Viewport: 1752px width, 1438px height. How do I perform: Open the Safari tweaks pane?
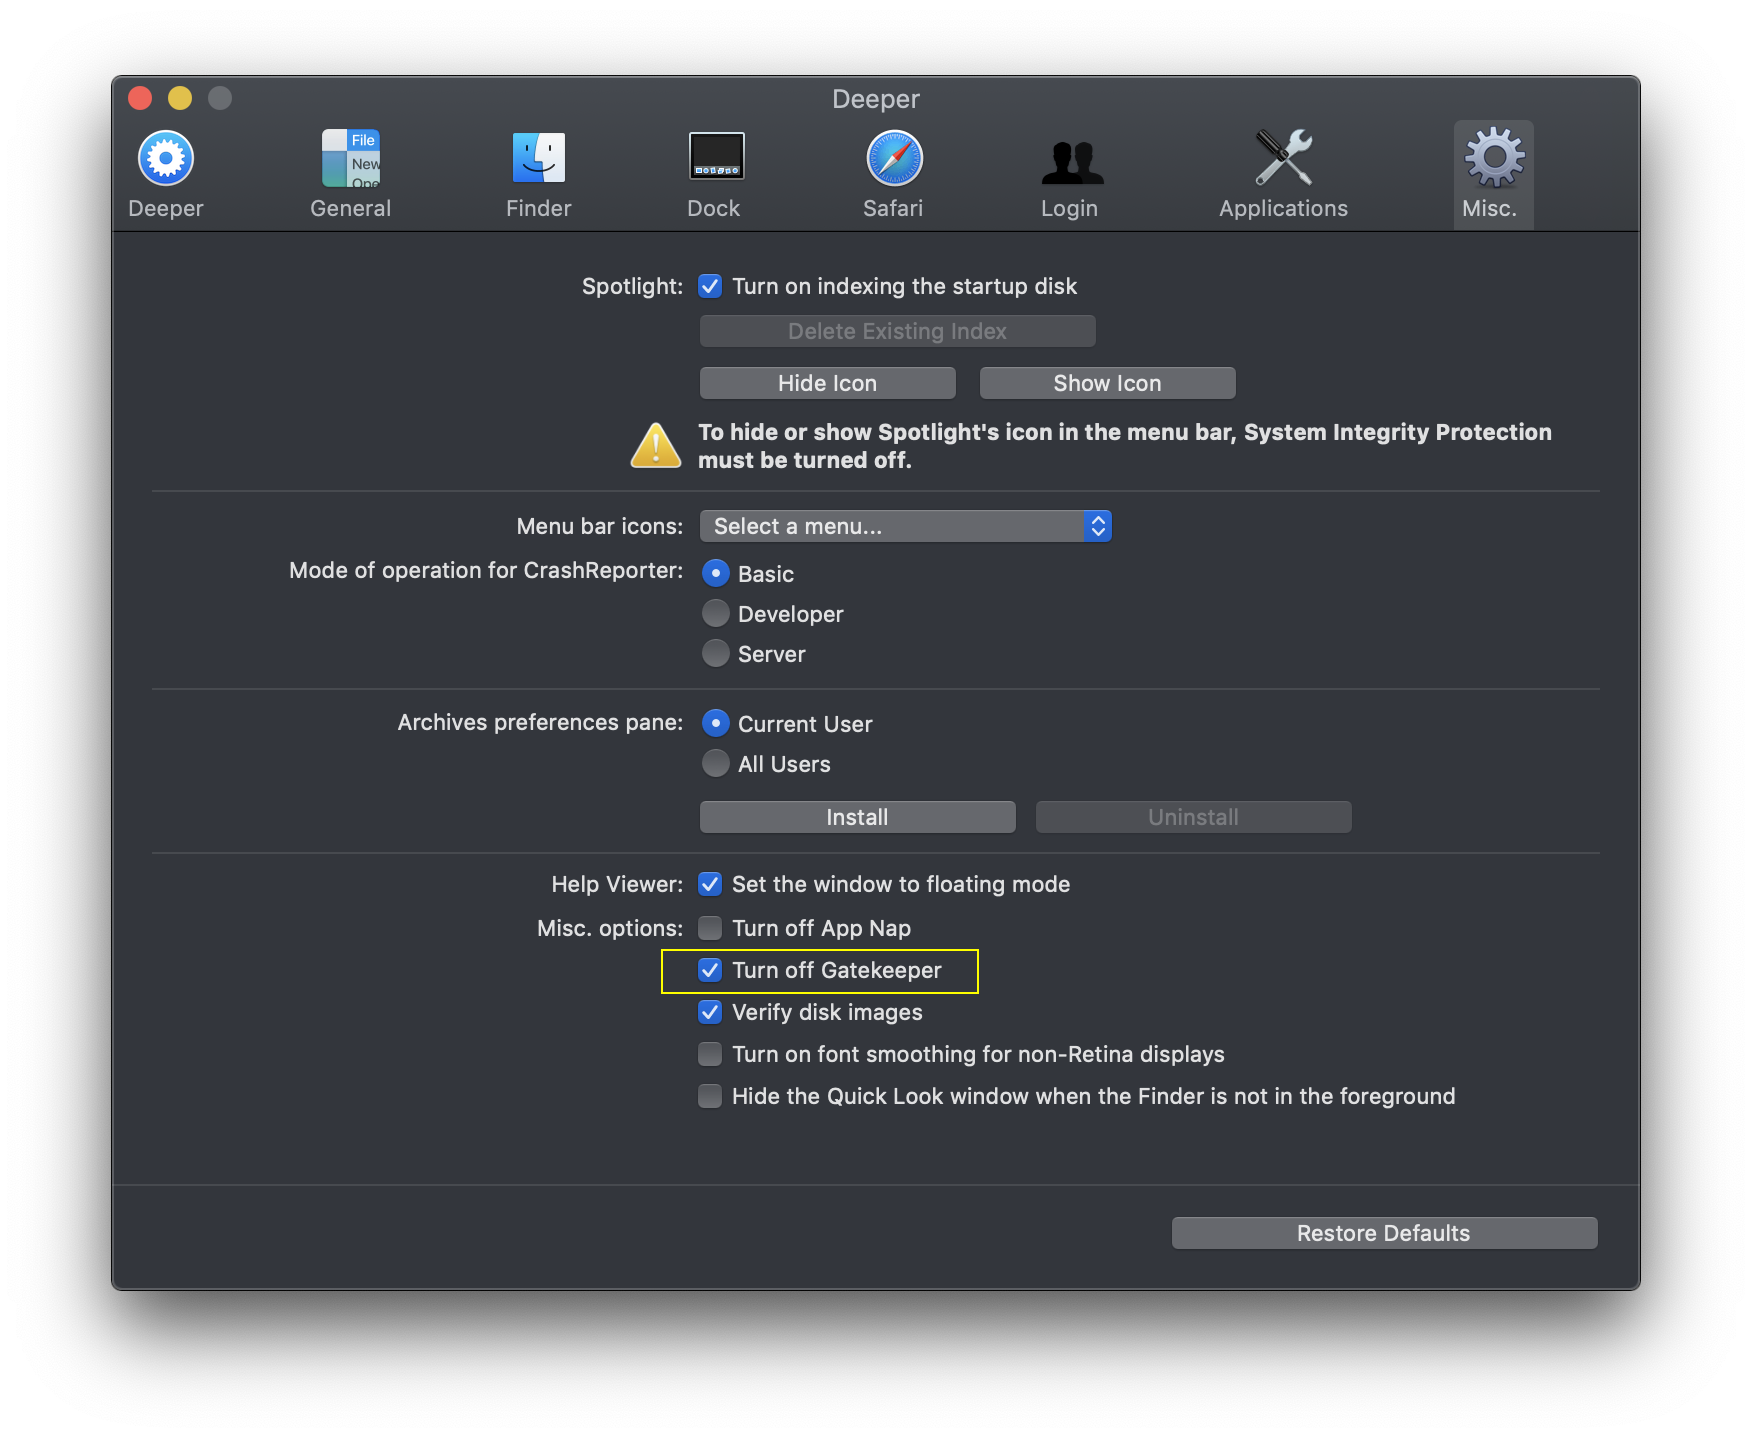click(893, 170)
